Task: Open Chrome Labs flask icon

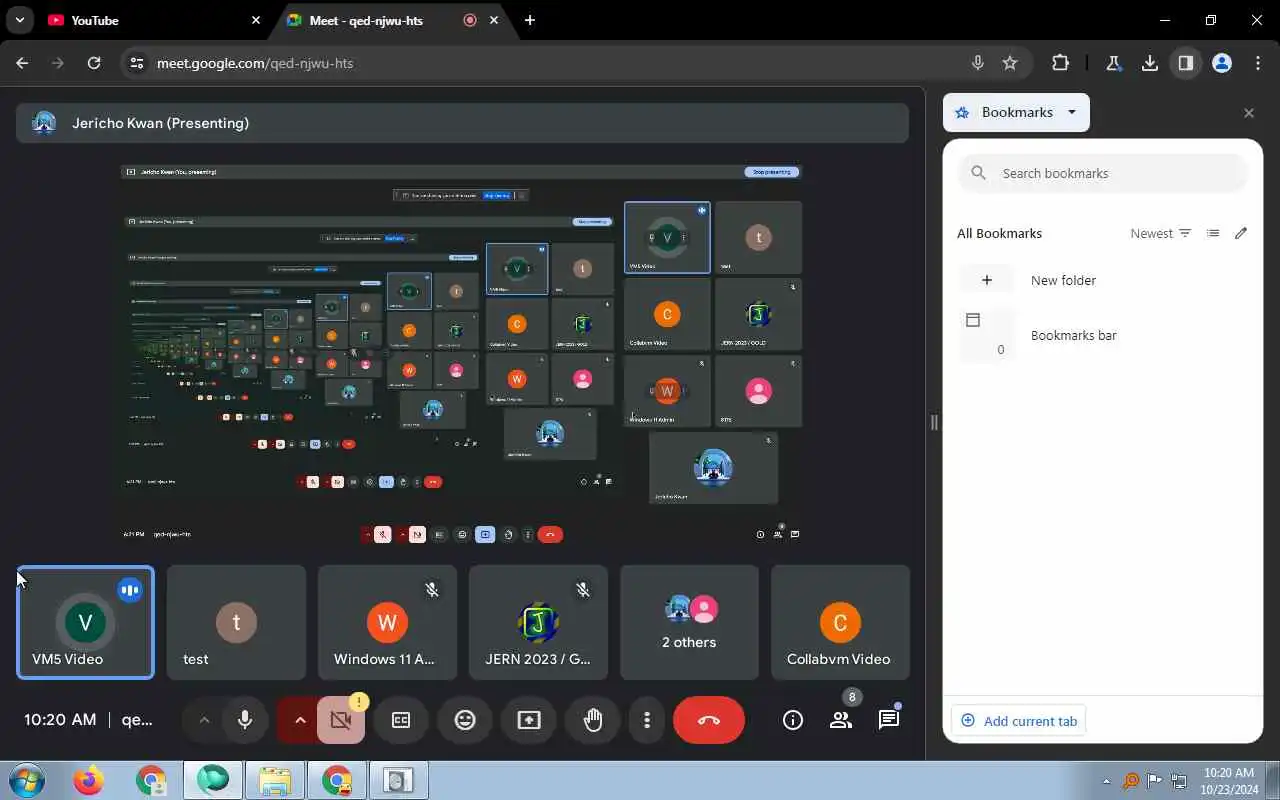Action: [x=1113, y=63]
